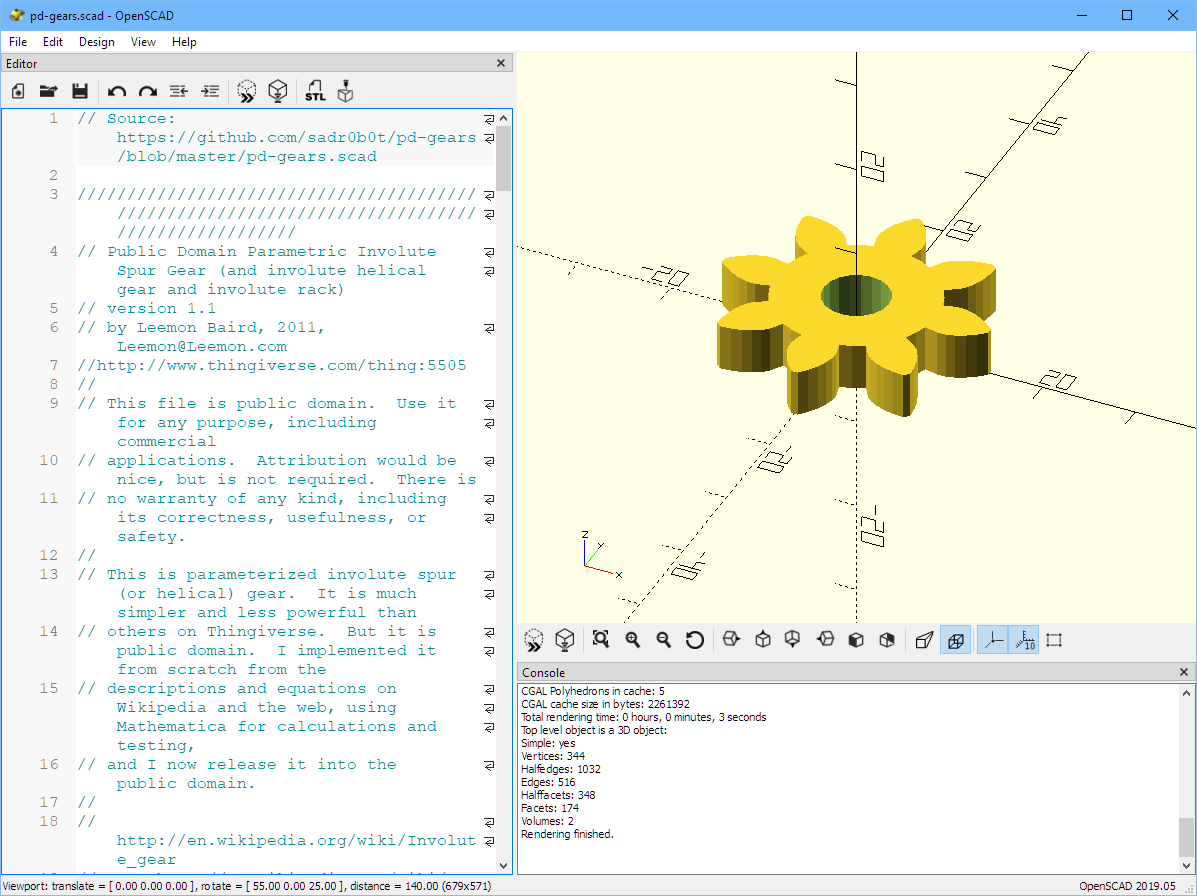Screen dimensions: 1197x896
Task: Click the Send to 3D printer icon
Action: 346,91
